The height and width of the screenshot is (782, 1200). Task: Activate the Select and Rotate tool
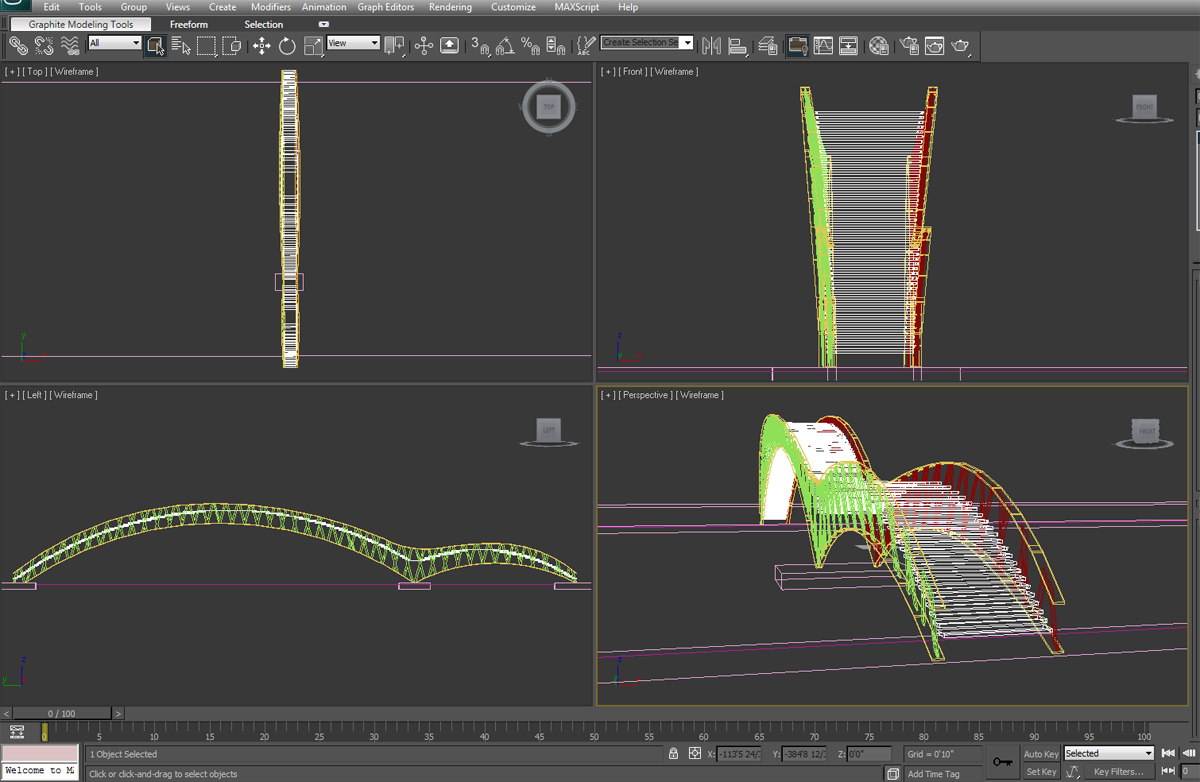286,46
